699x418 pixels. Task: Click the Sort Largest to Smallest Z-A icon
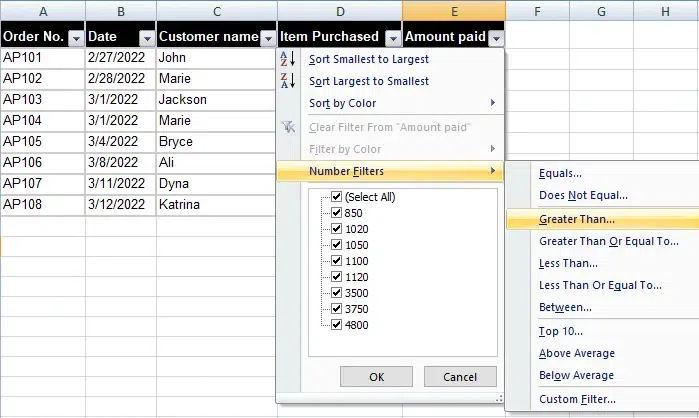click(x=288, y=81)
